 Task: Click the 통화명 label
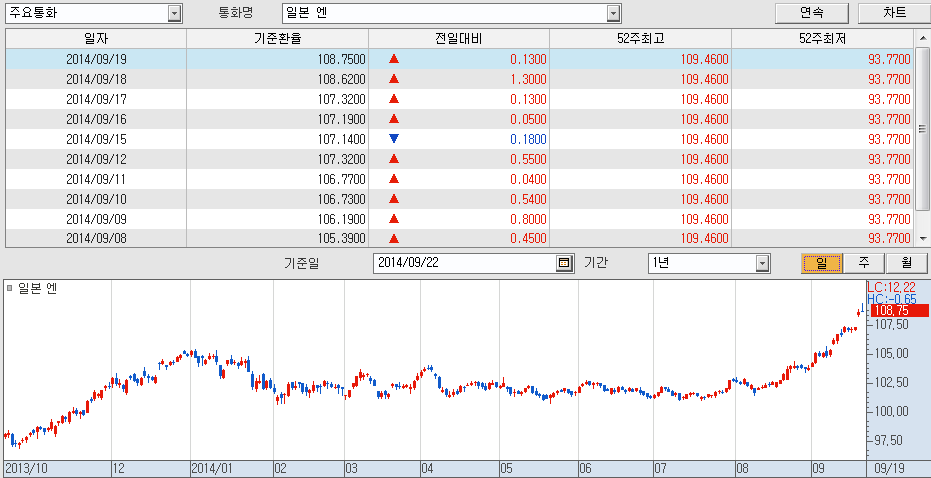pos(236,12)
